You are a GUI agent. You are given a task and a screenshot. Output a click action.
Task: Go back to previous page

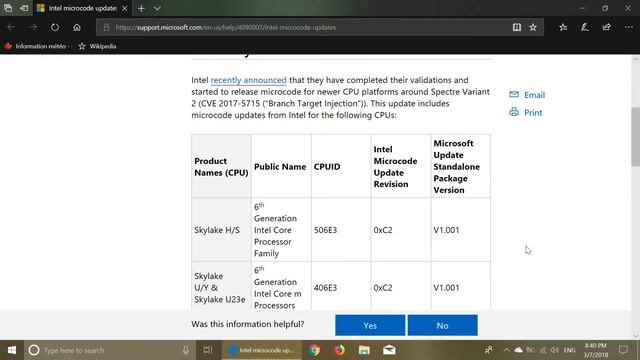(x=11, y=27)
